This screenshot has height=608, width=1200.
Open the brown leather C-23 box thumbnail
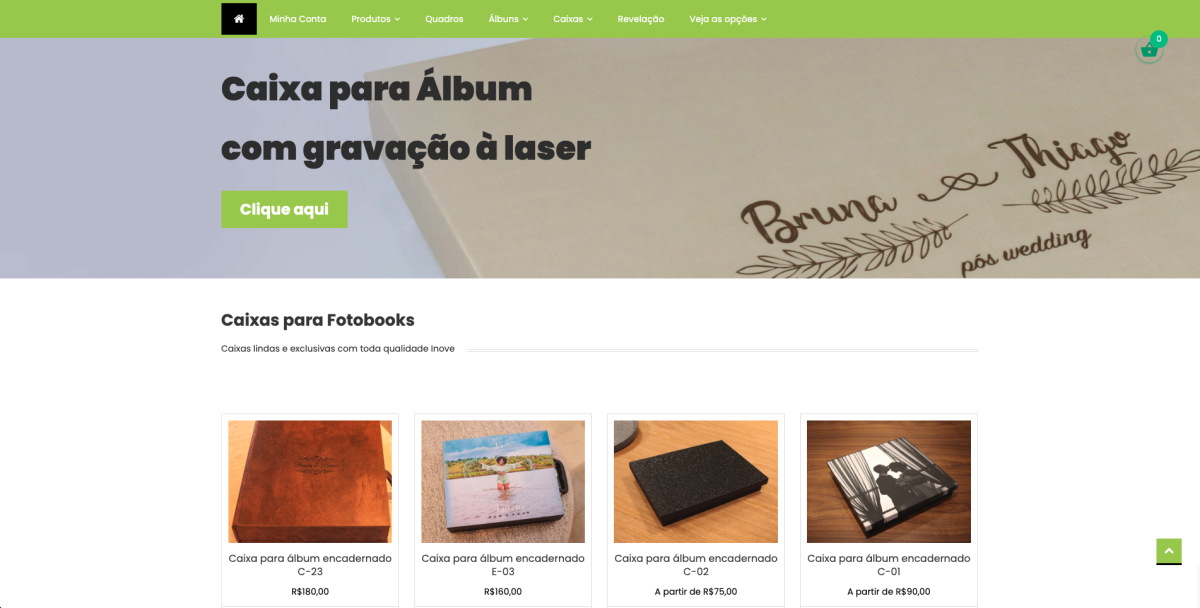point(310,482)
